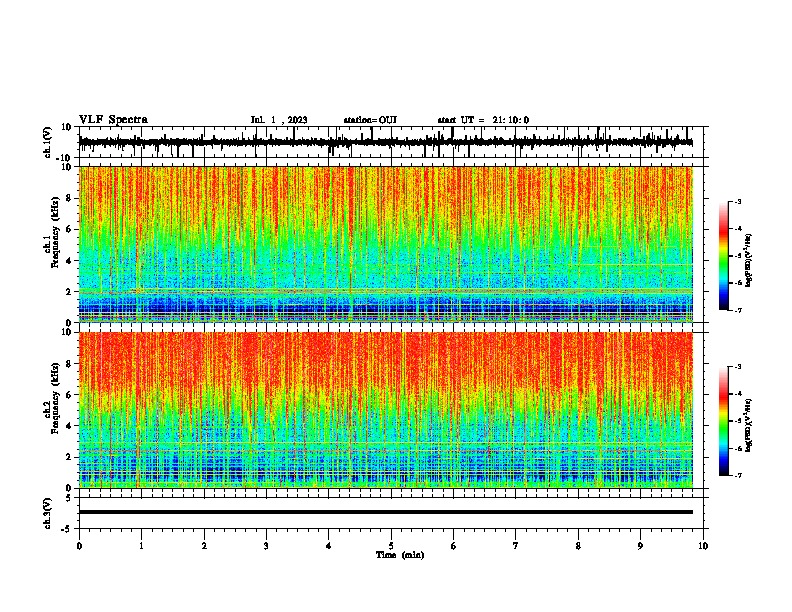Click the "station=OUI" header label

tap(370, 120)
